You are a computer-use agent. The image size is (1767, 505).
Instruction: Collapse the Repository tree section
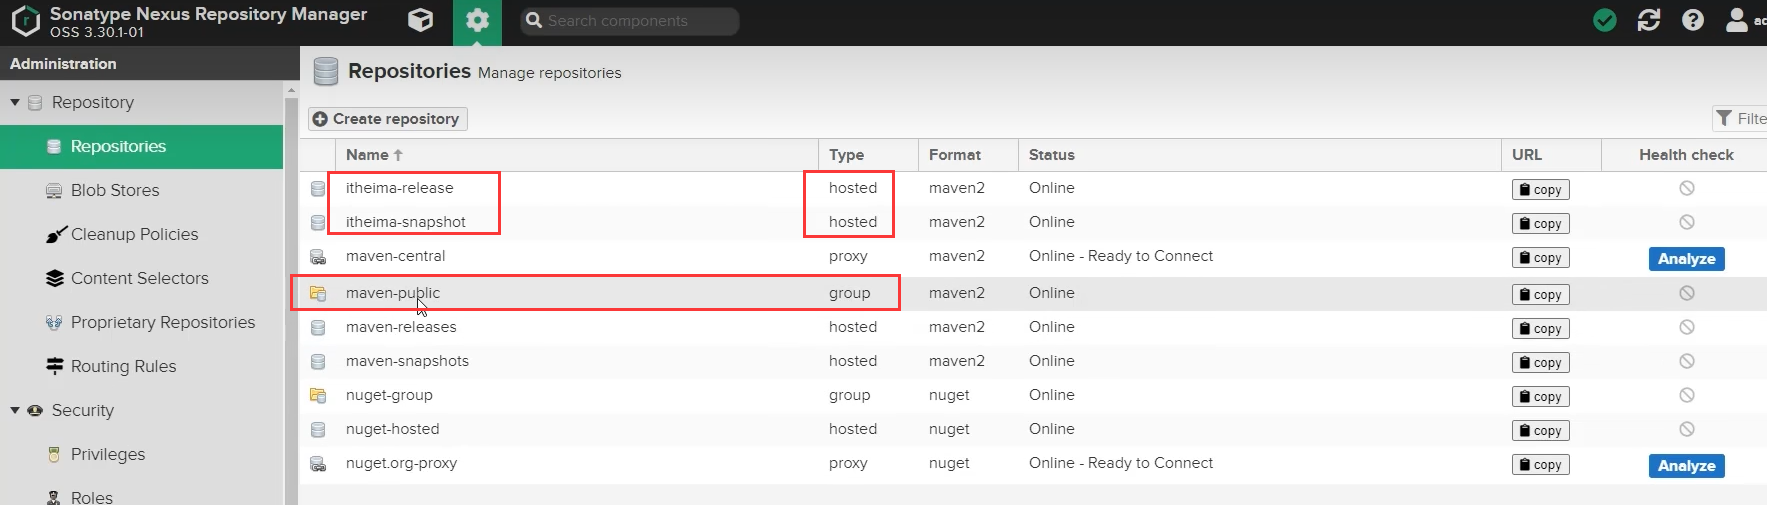pos(15,102)
